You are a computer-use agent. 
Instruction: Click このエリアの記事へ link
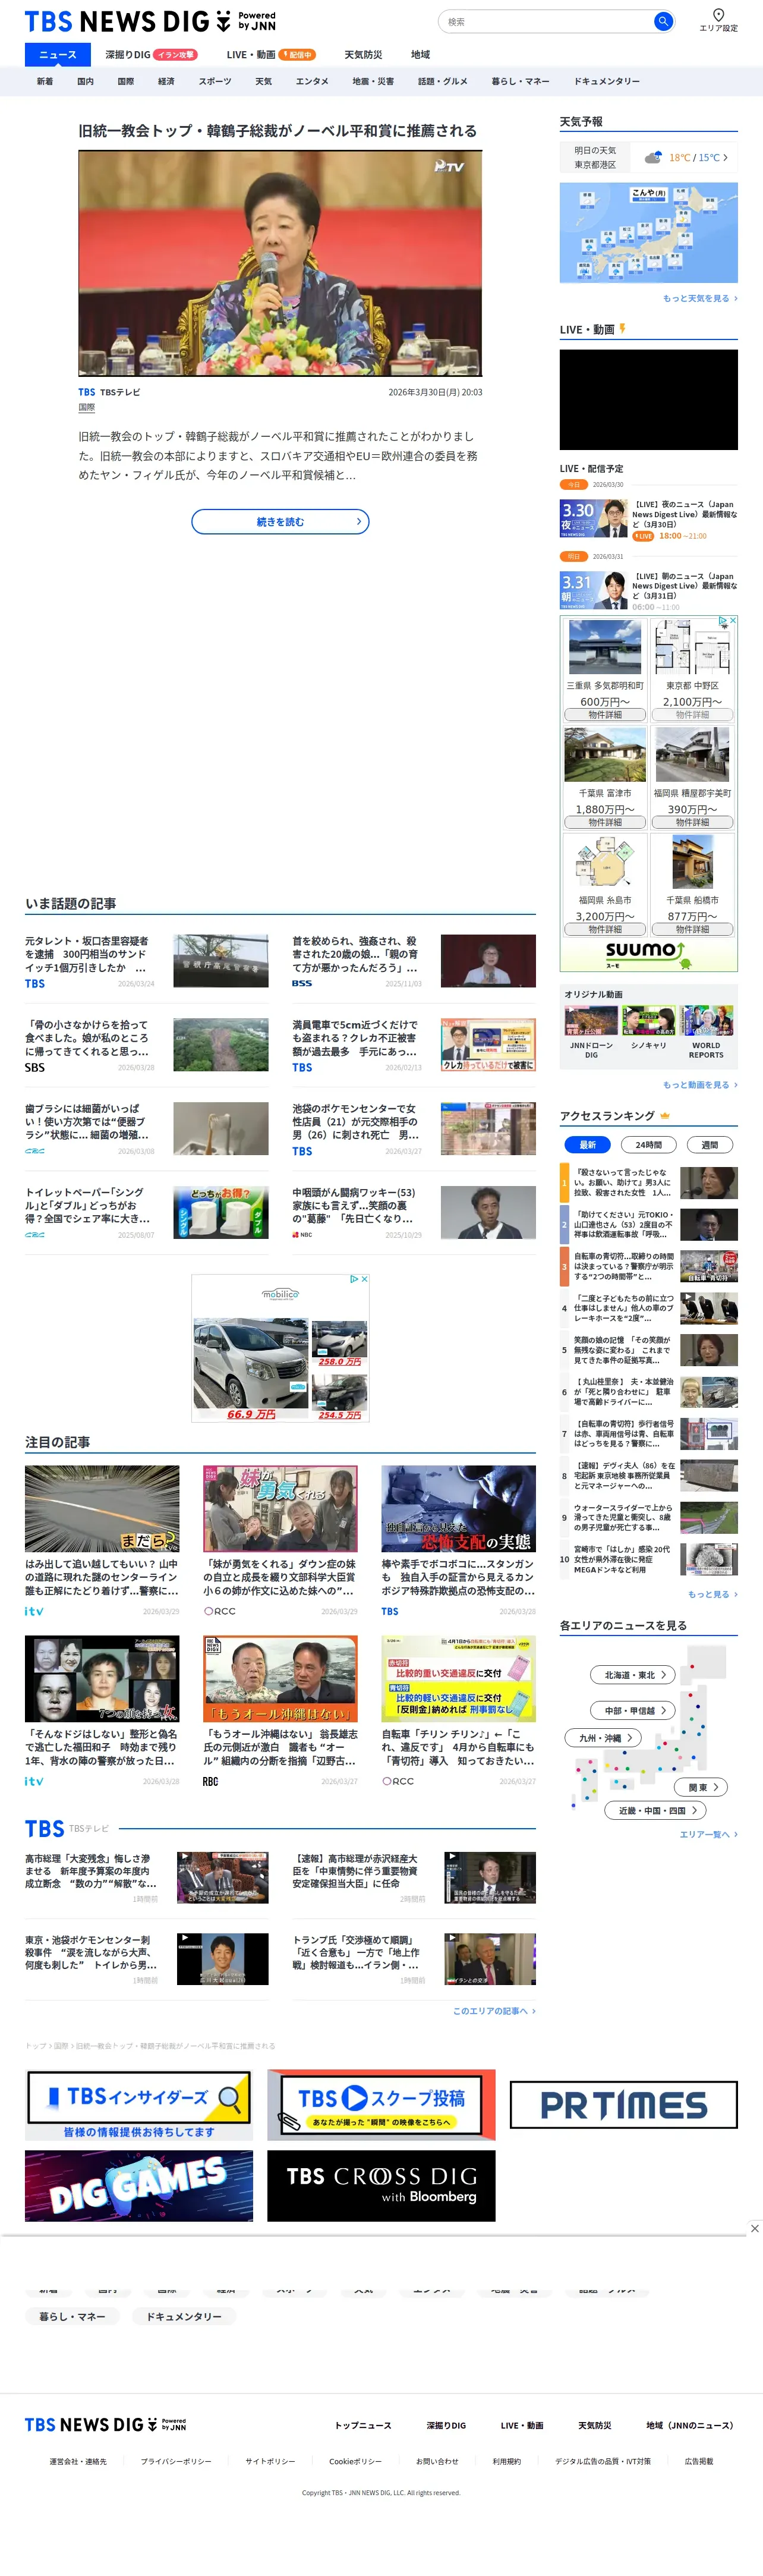click(x=494, y=2011)
